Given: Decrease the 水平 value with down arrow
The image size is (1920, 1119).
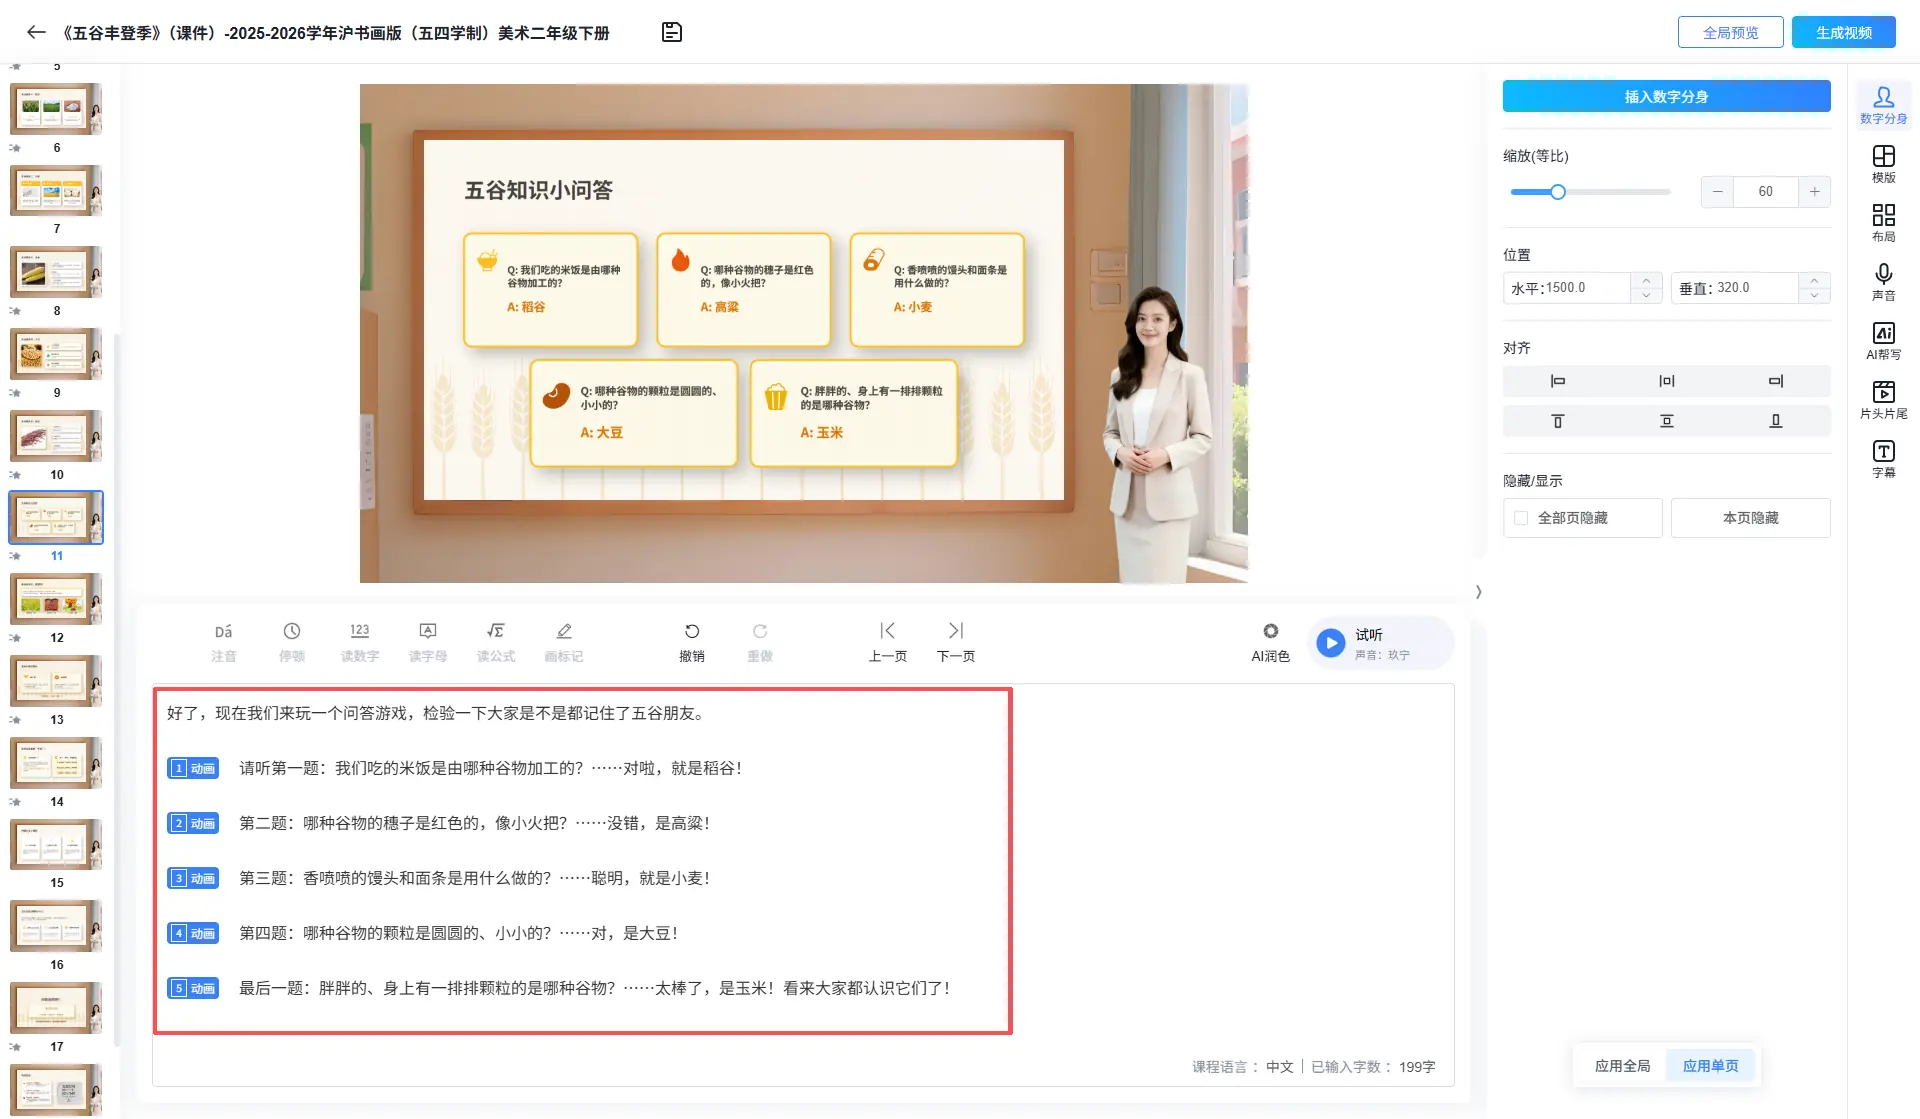Looking at the screenshot, I should pyautogui.click(x=1646, y=296).
